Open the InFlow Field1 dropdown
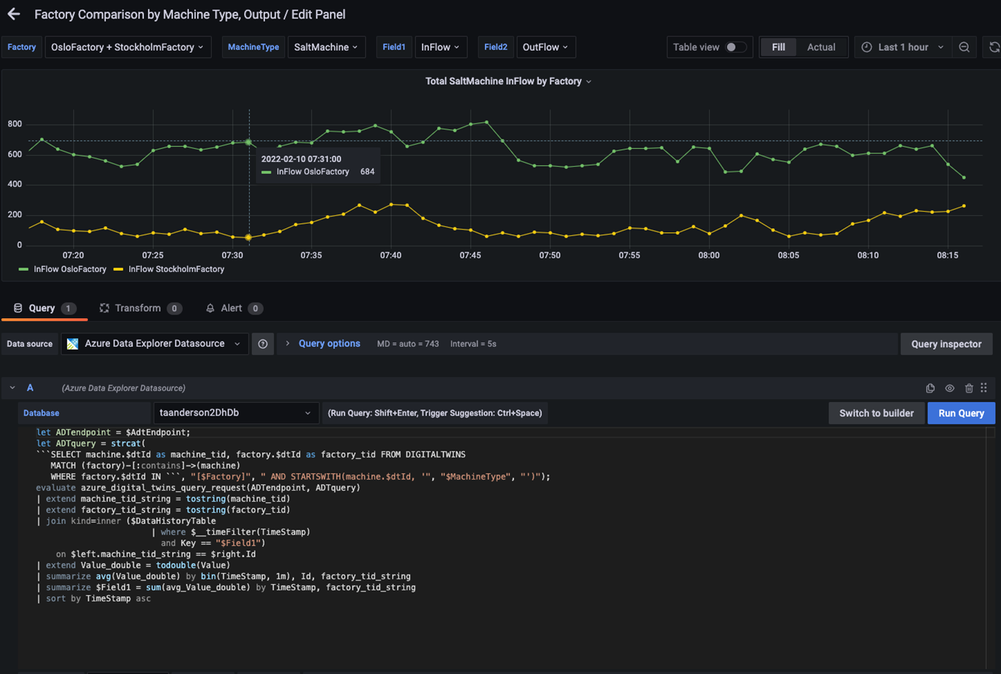This screenshot has width=1001, height=674. (440, 47)
